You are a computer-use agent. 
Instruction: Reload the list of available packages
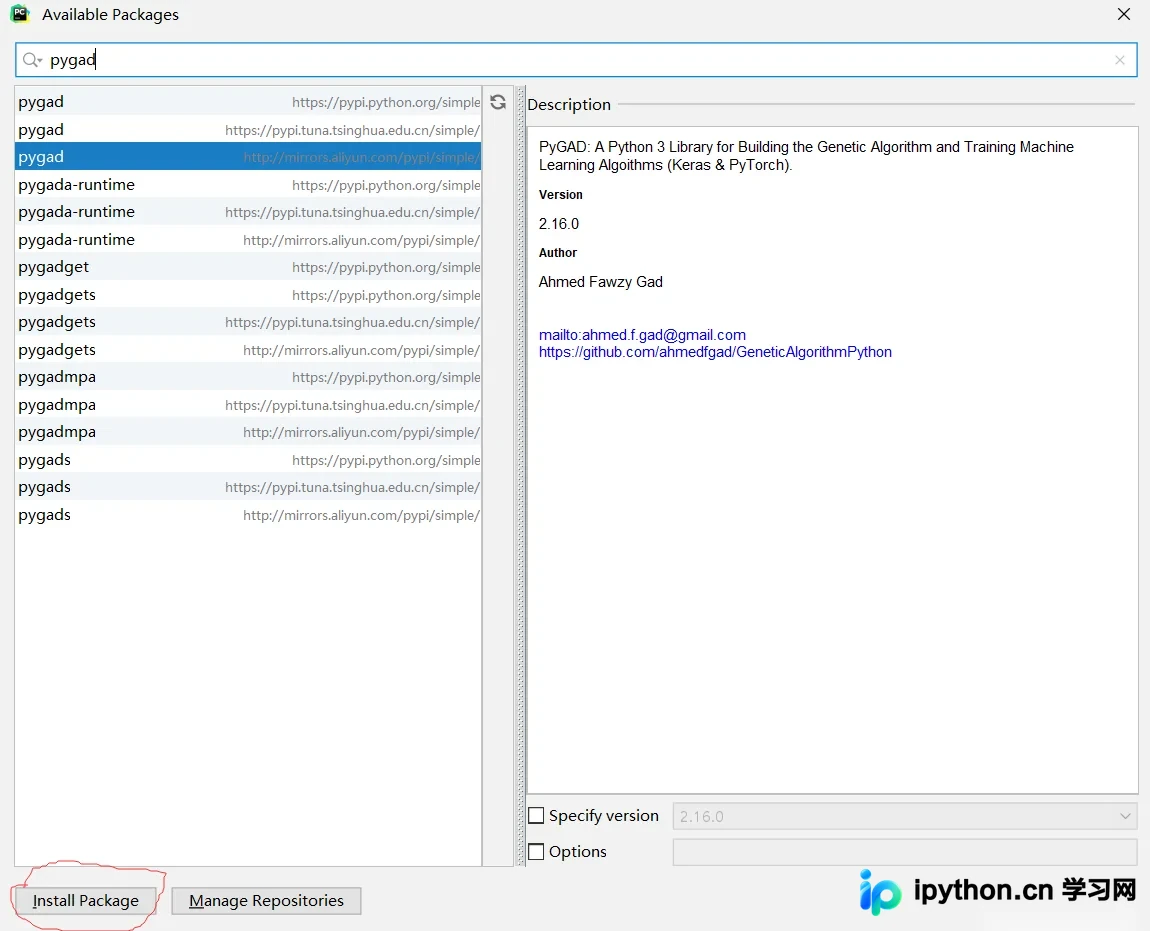tap(498, 102)
